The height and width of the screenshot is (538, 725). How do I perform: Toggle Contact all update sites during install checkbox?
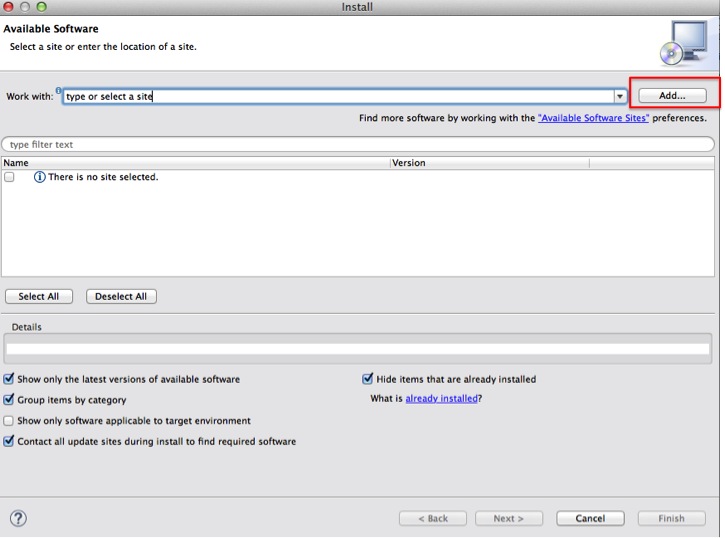click(x=9, y=441)
